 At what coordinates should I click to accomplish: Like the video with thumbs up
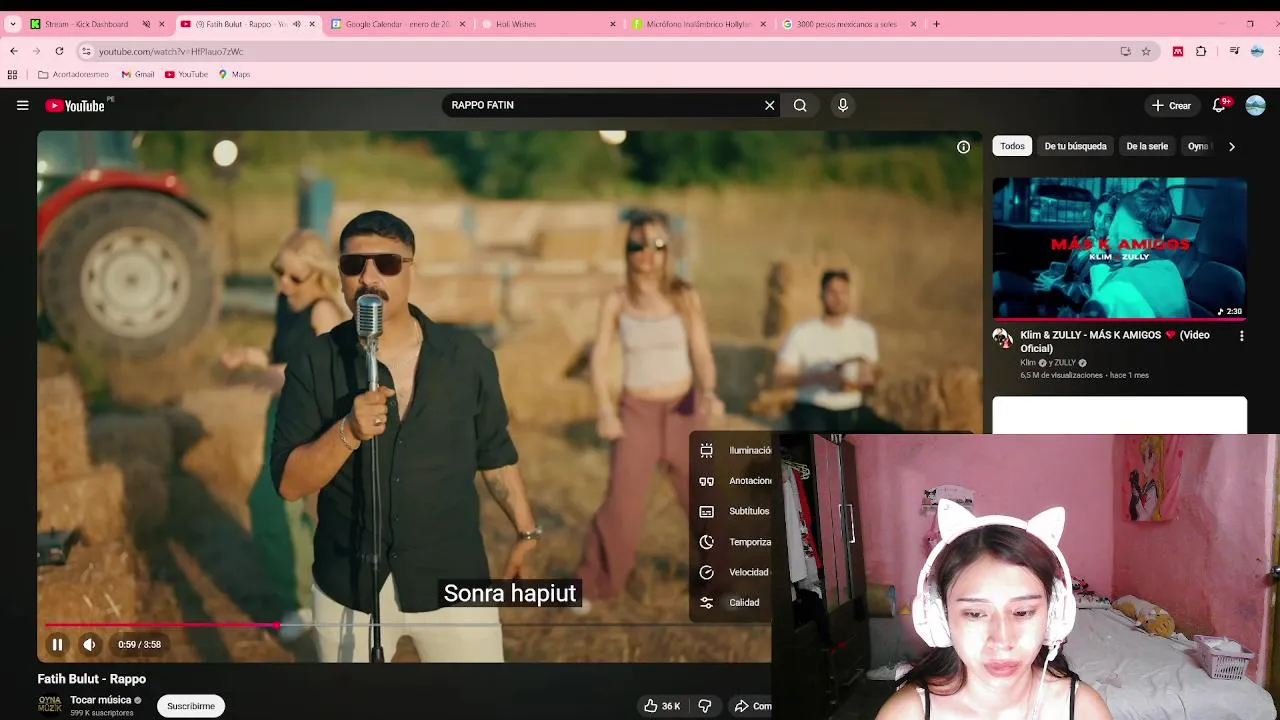pos(661,706)
